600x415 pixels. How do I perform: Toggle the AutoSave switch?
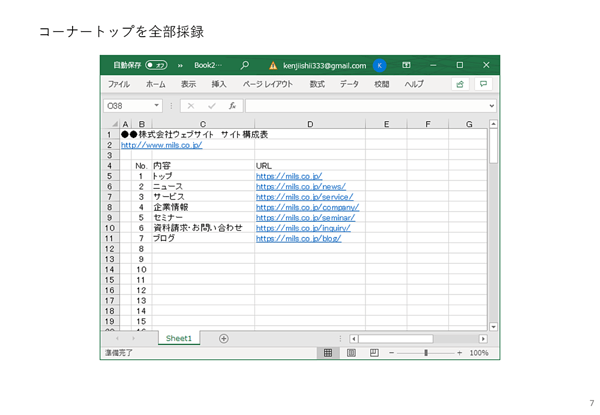(156, 65)
